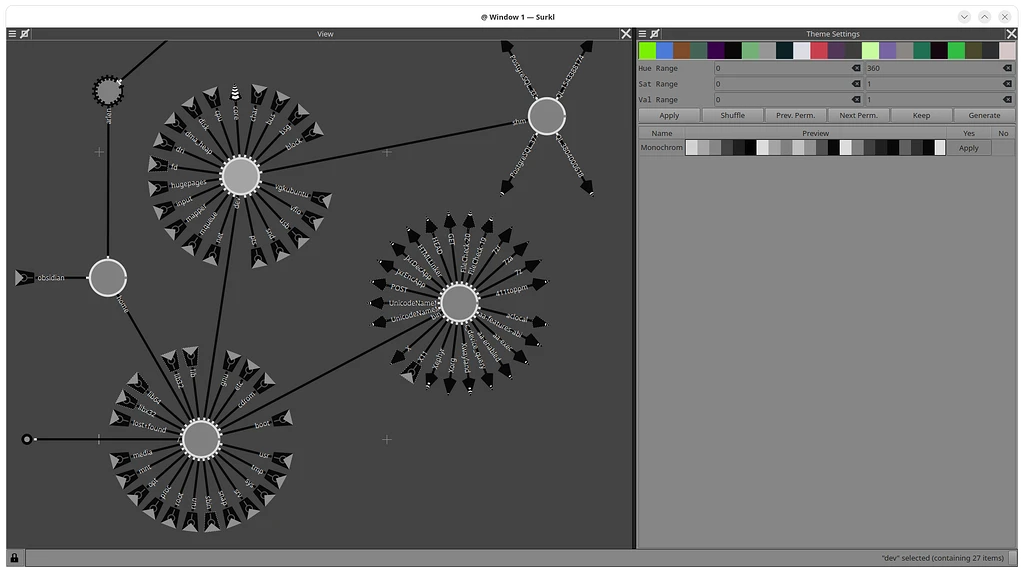Pick the light lime green palette swatch

870,50
